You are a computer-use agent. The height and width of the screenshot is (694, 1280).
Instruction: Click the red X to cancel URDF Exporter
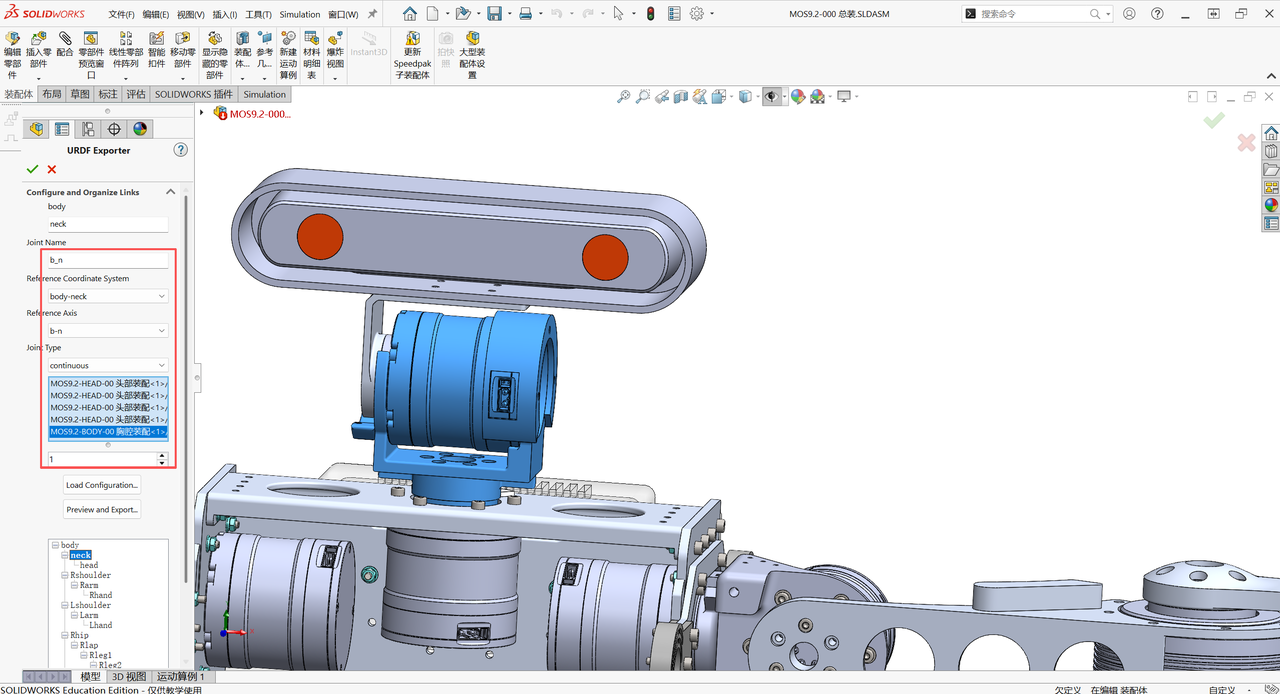52,170
